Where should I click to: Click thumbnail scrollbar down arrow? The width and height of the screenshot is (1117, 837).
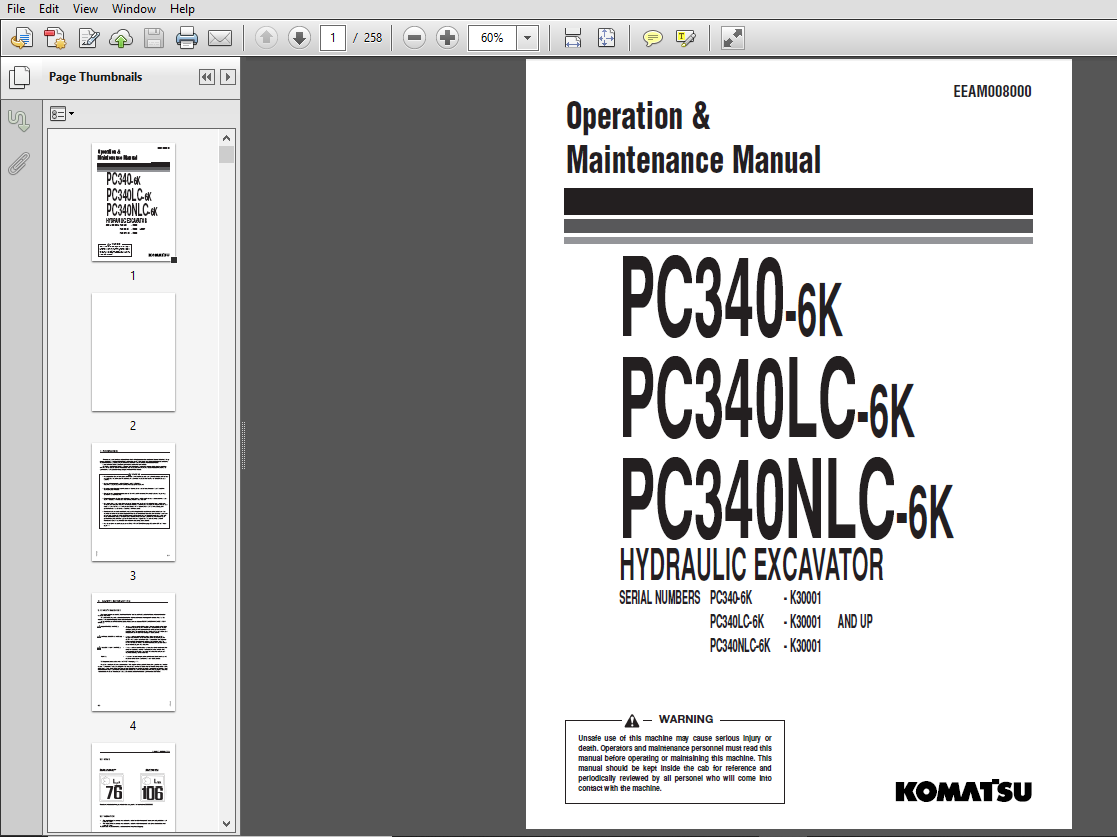tap(227, 824)
